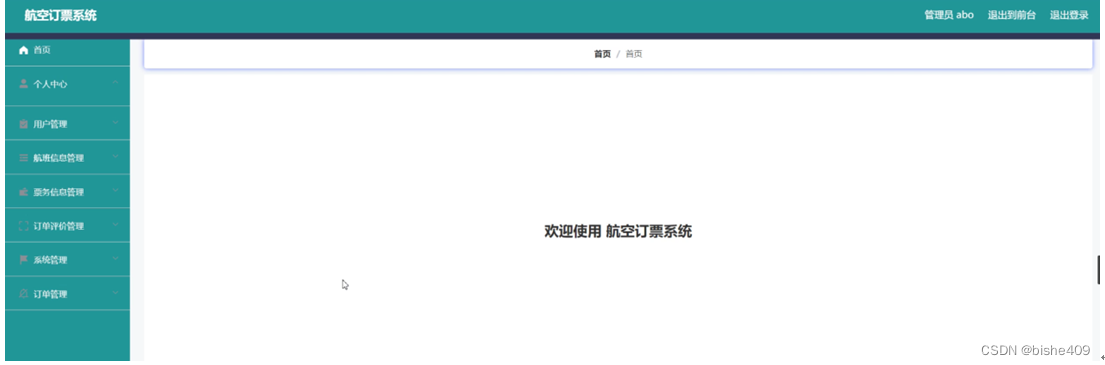The image size is (1105, 365).
Task: Open the 首页 sidebar menu item
Action: click(68, 50)
